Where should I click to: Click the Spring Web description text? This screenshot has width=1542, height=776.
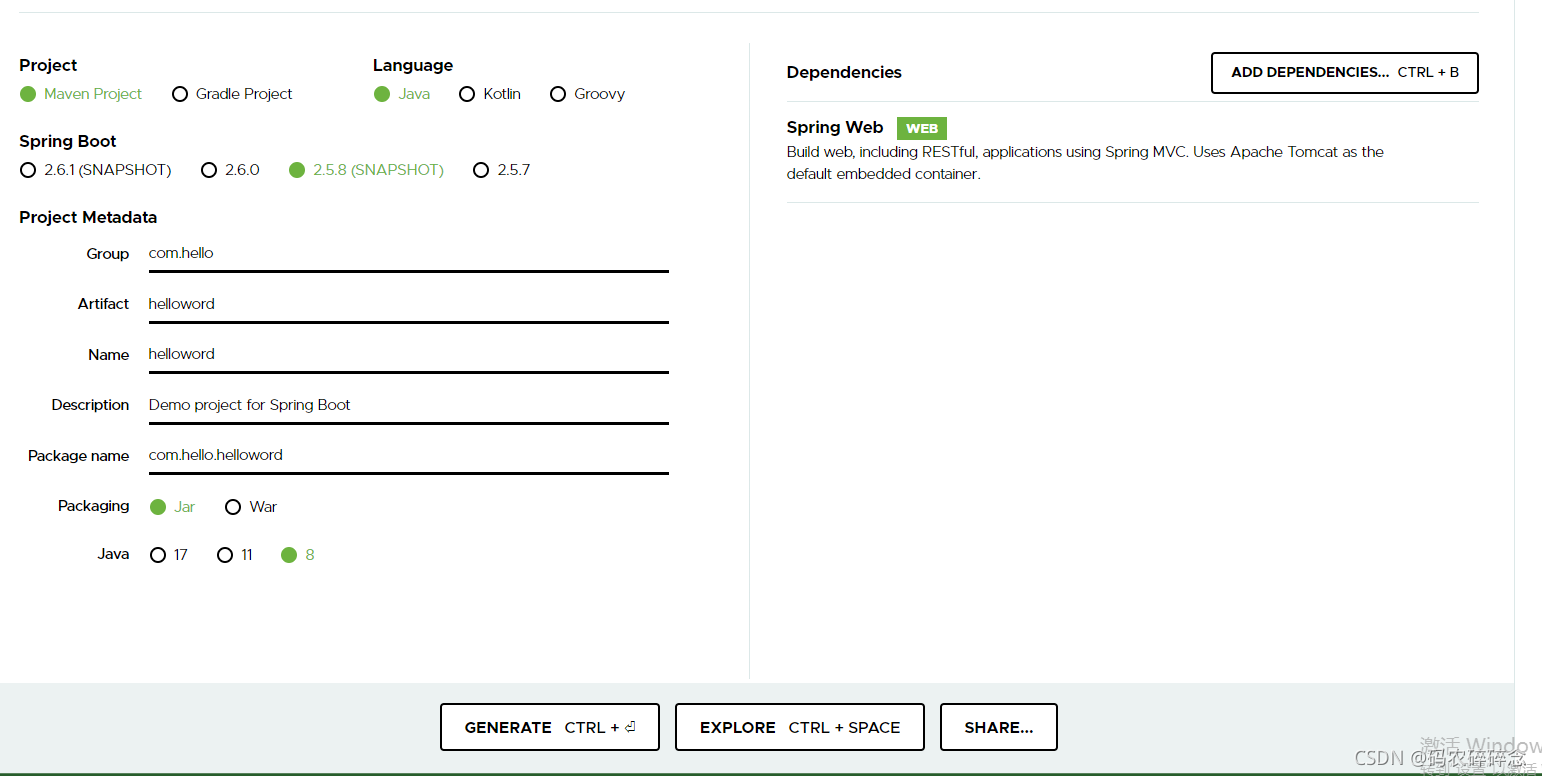(1085, 163)
